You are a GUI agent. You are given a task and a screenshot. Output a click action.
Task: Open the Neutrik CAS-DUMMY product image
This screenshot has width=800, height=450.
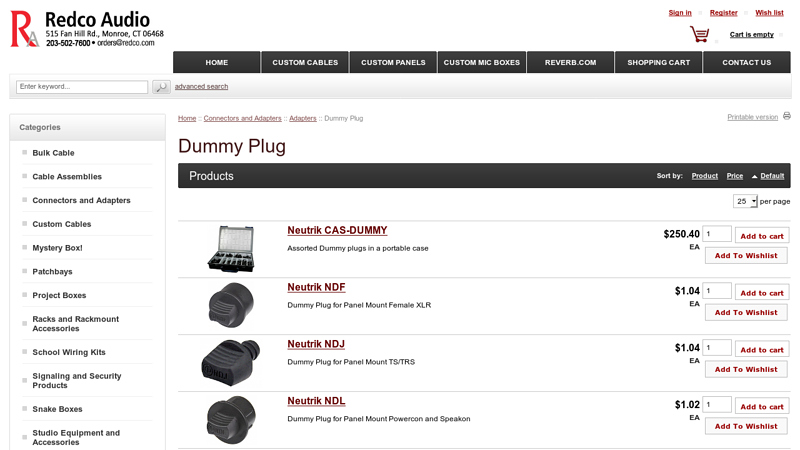[x=231, y=249]
